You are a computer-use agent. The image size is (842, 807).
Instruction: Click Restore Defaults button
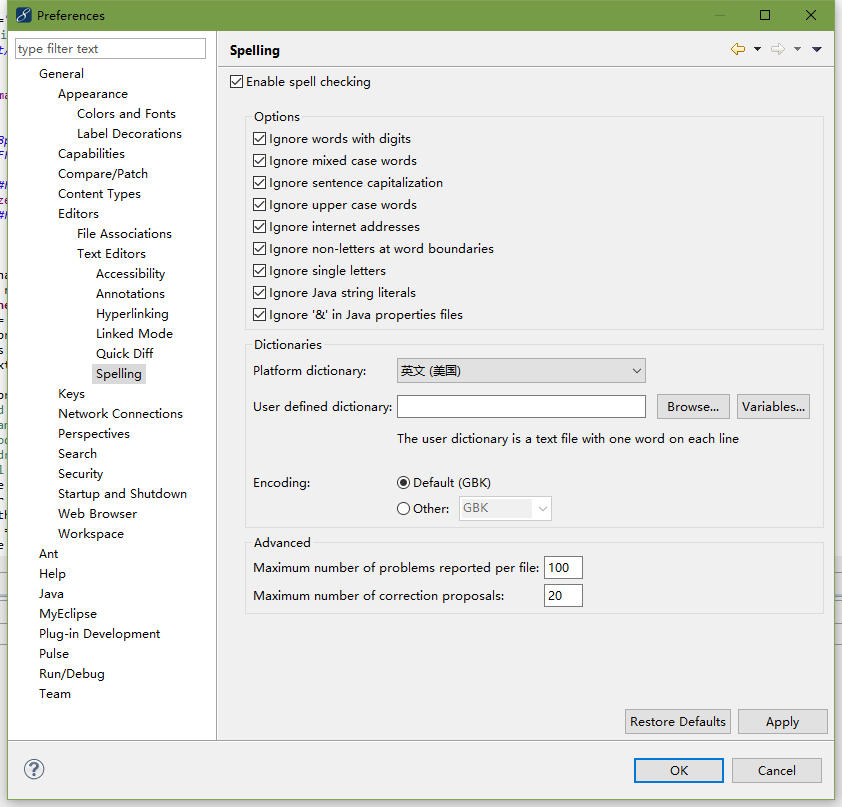click(678, 722)
